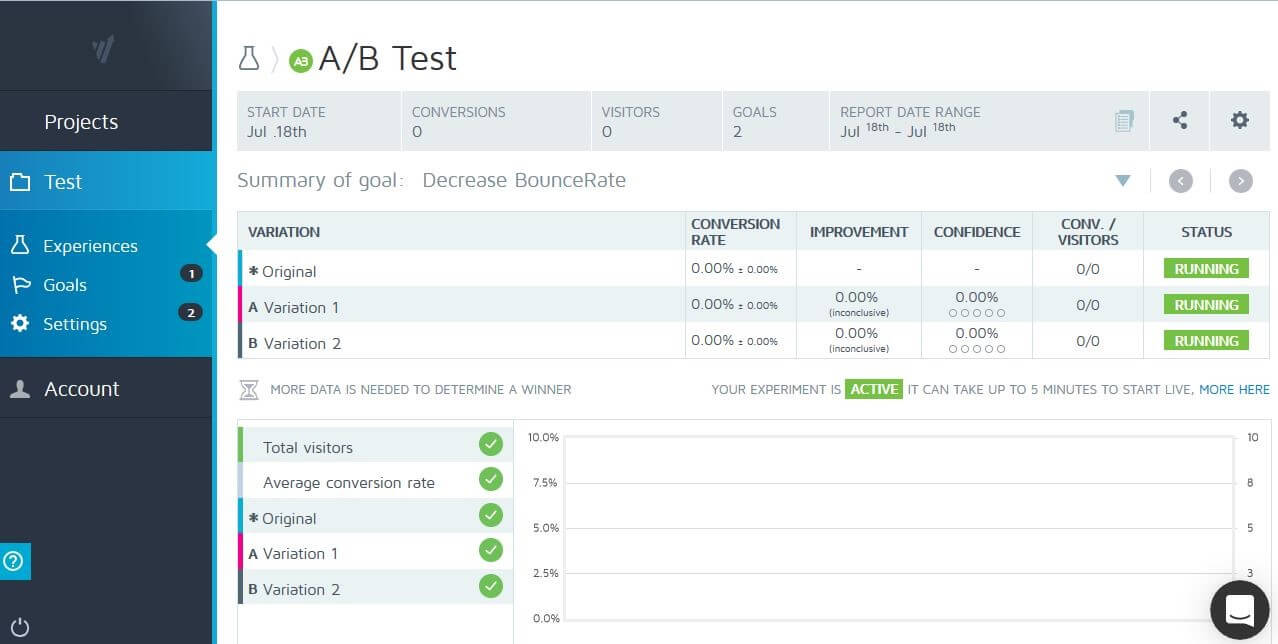Click the Report Date Range field
Image resolution: width=1278 pixels, height=644 pixels.
click(910, 122)
